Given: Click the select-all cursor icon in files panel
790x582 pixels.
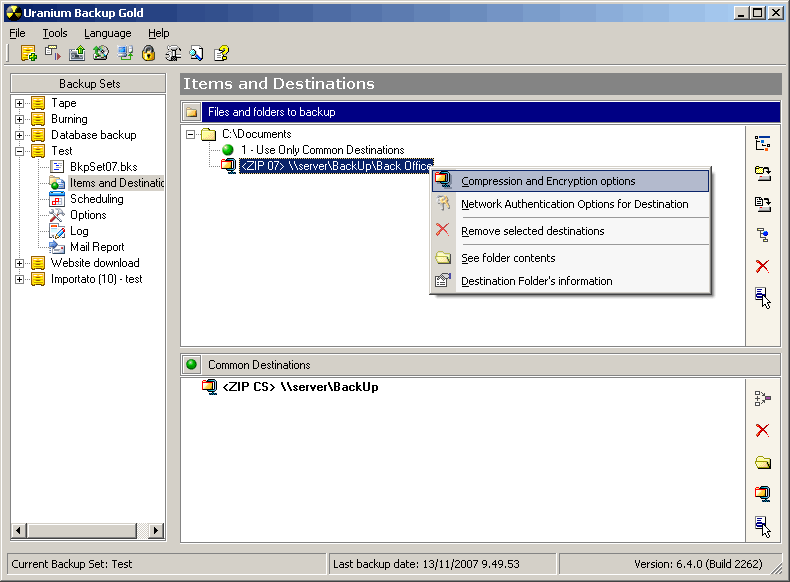Looking at the screenshot, I should tap(762, 297).
